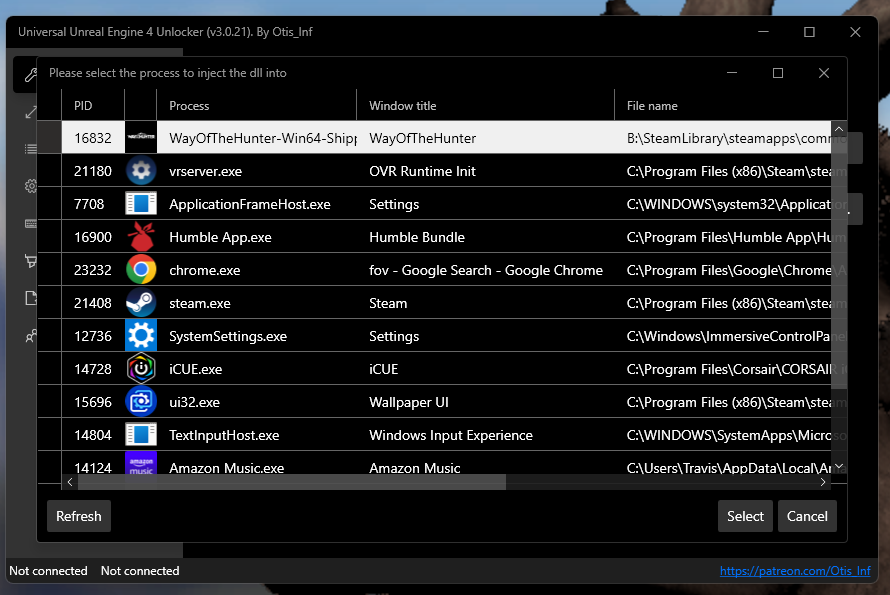Click the vrserver.exe gear icon
This screenshot has width=890, height=595.
pyautogui.click(x=141, y=171)
